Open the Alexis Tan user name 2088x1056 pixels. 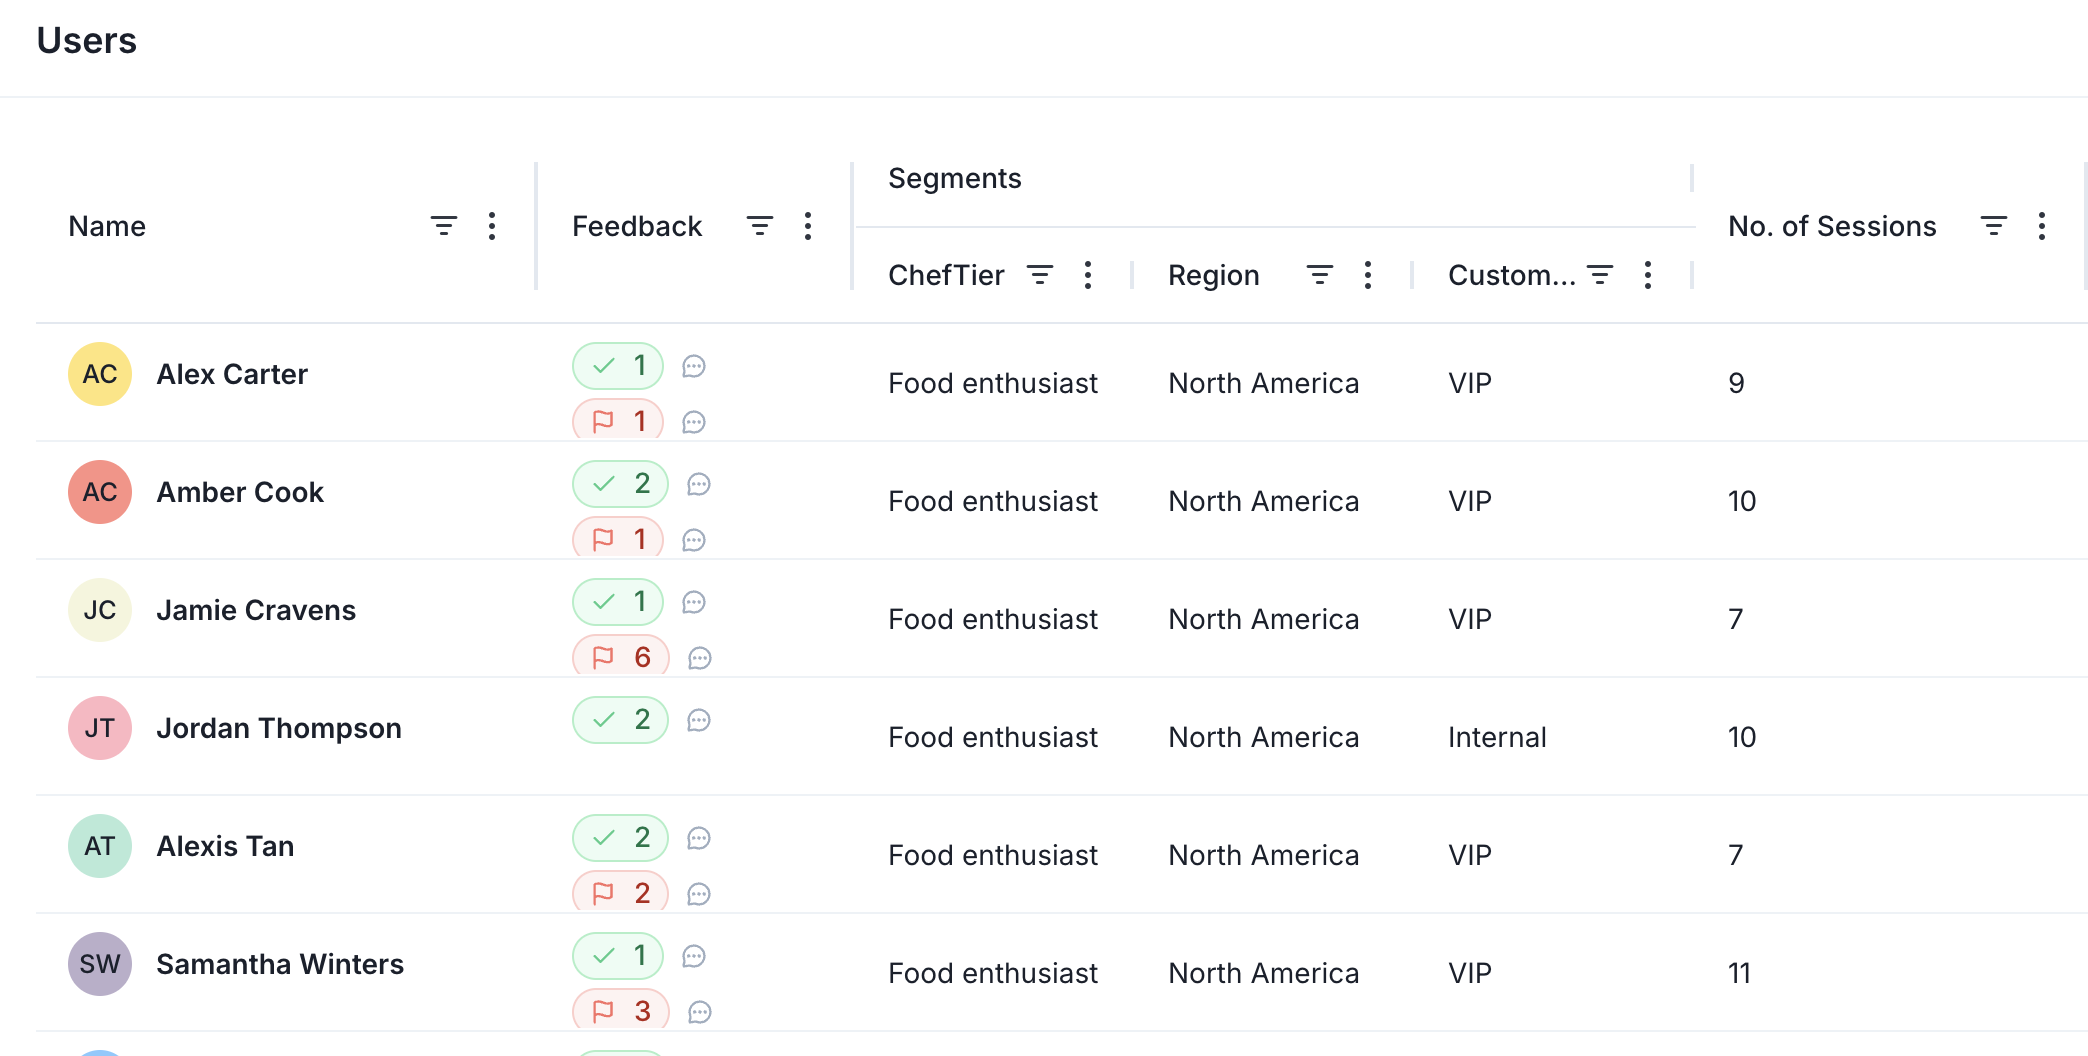(225, 846)
